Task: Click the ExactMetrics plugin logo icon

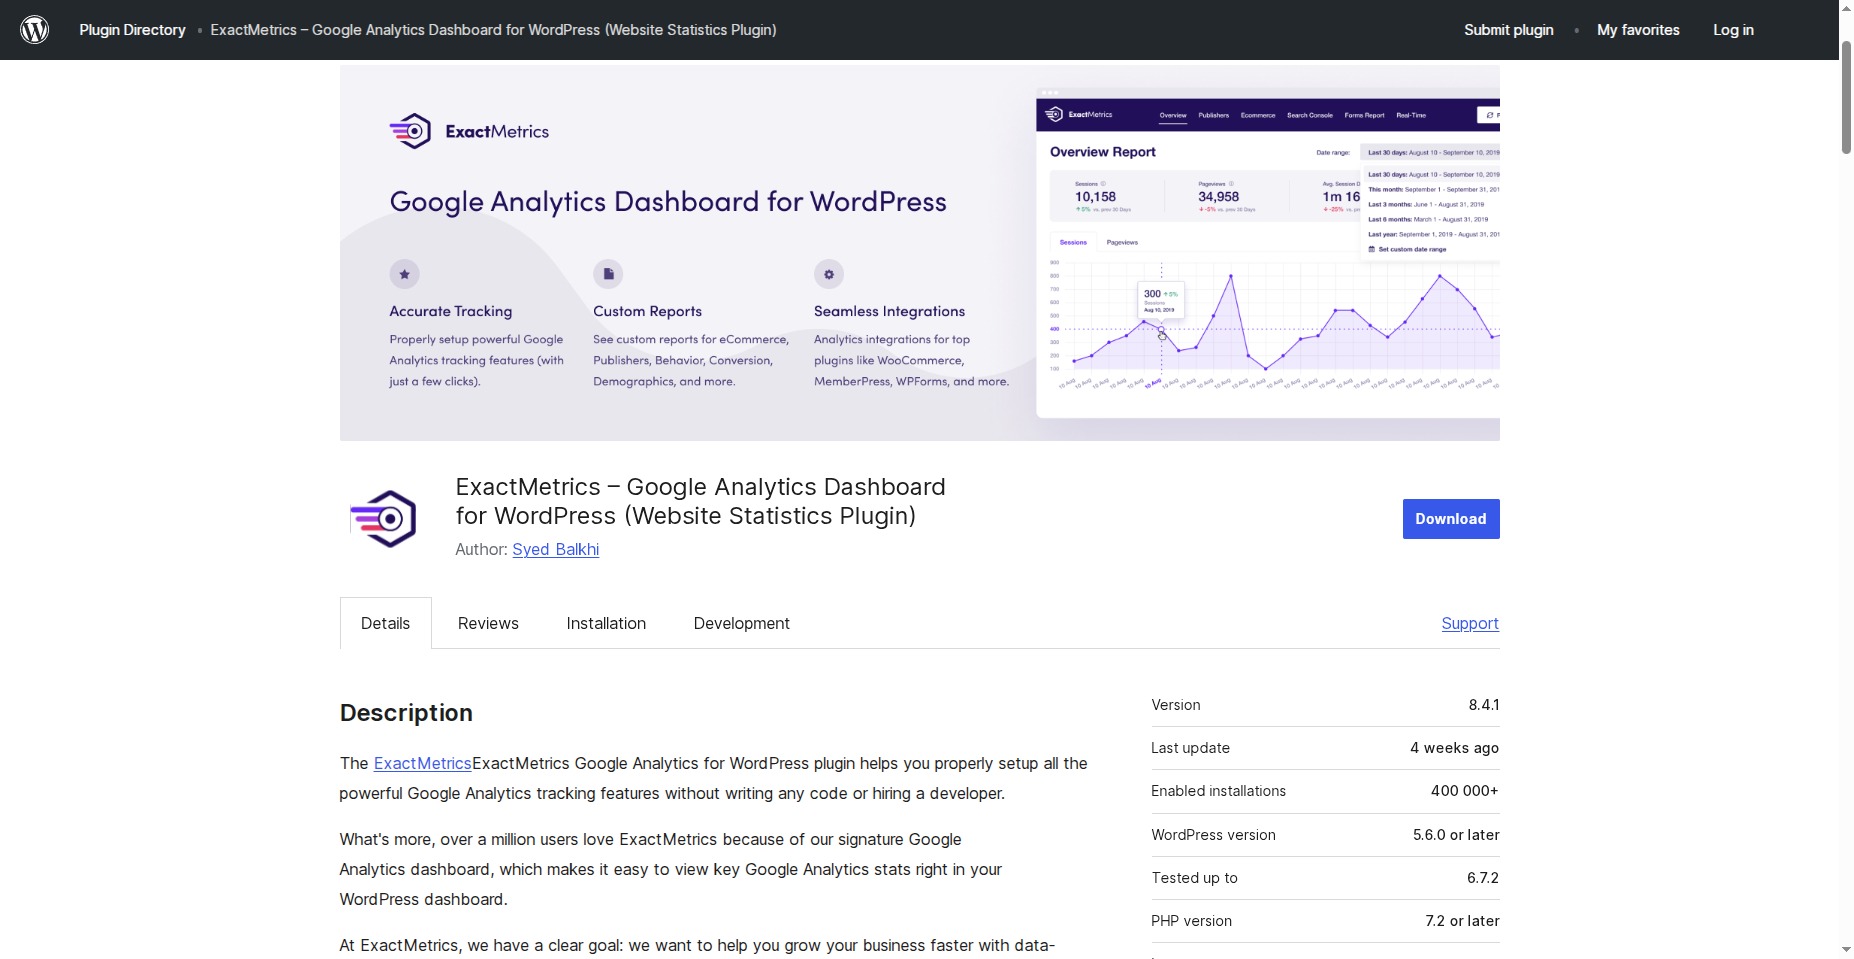Action: [383, 518]
